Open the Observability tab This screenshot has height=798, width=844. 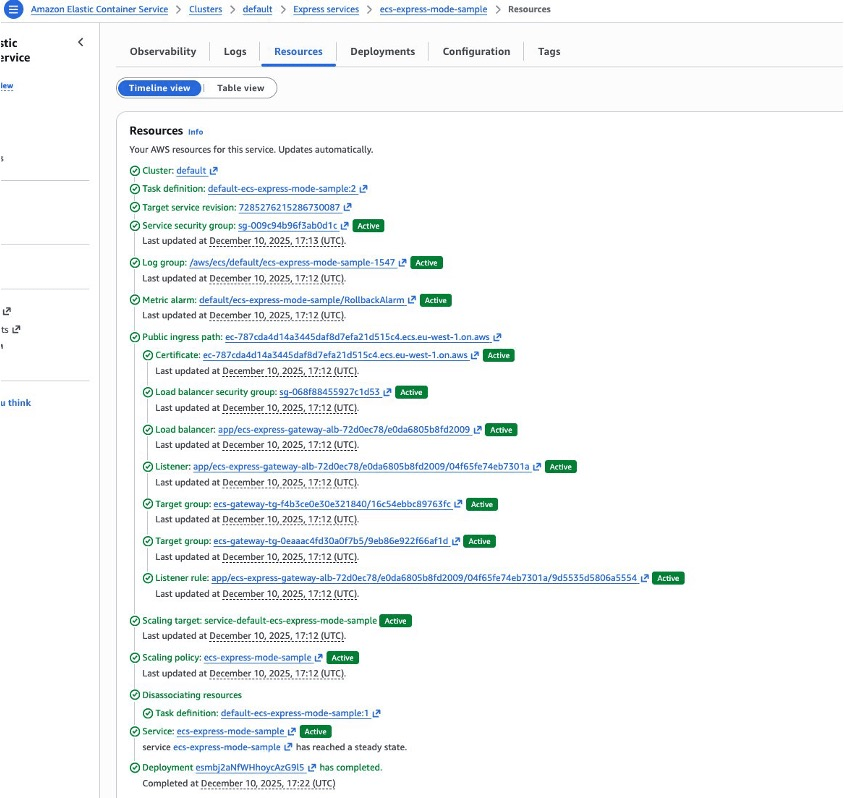[x=163, y=52]
